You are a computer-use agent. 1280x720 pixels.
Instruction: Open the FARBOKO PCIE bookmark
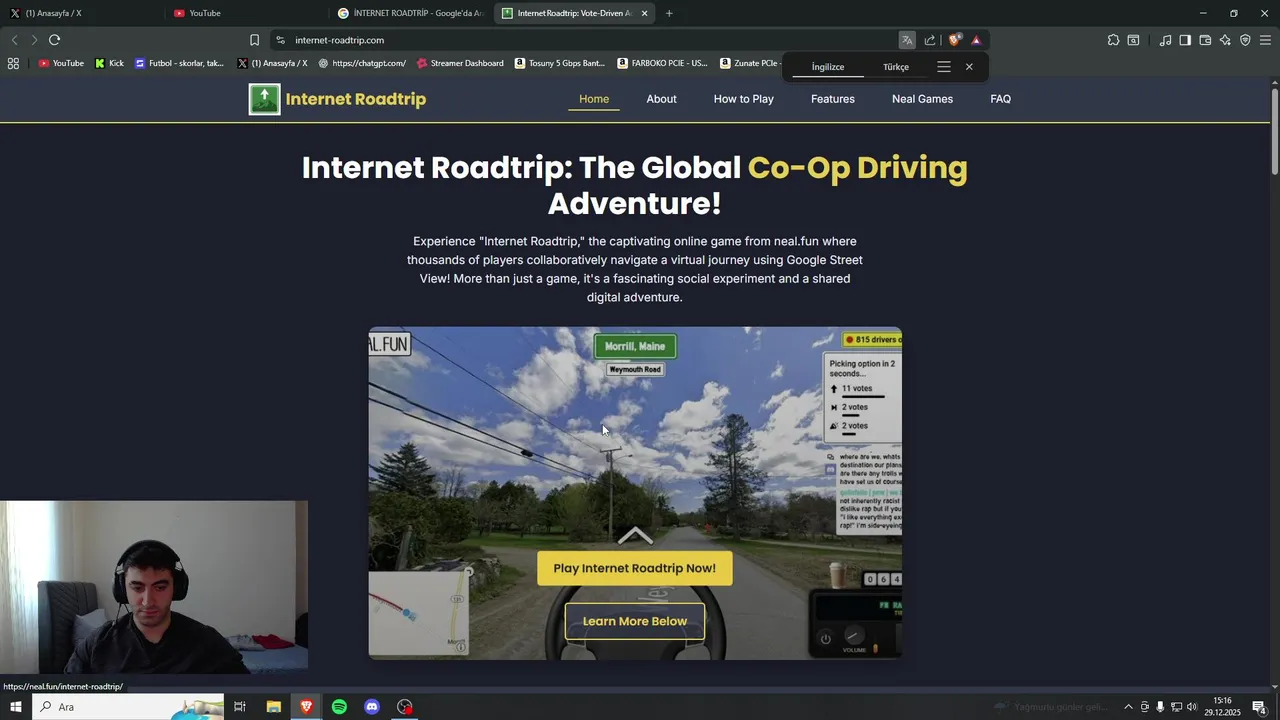point(663,63)
